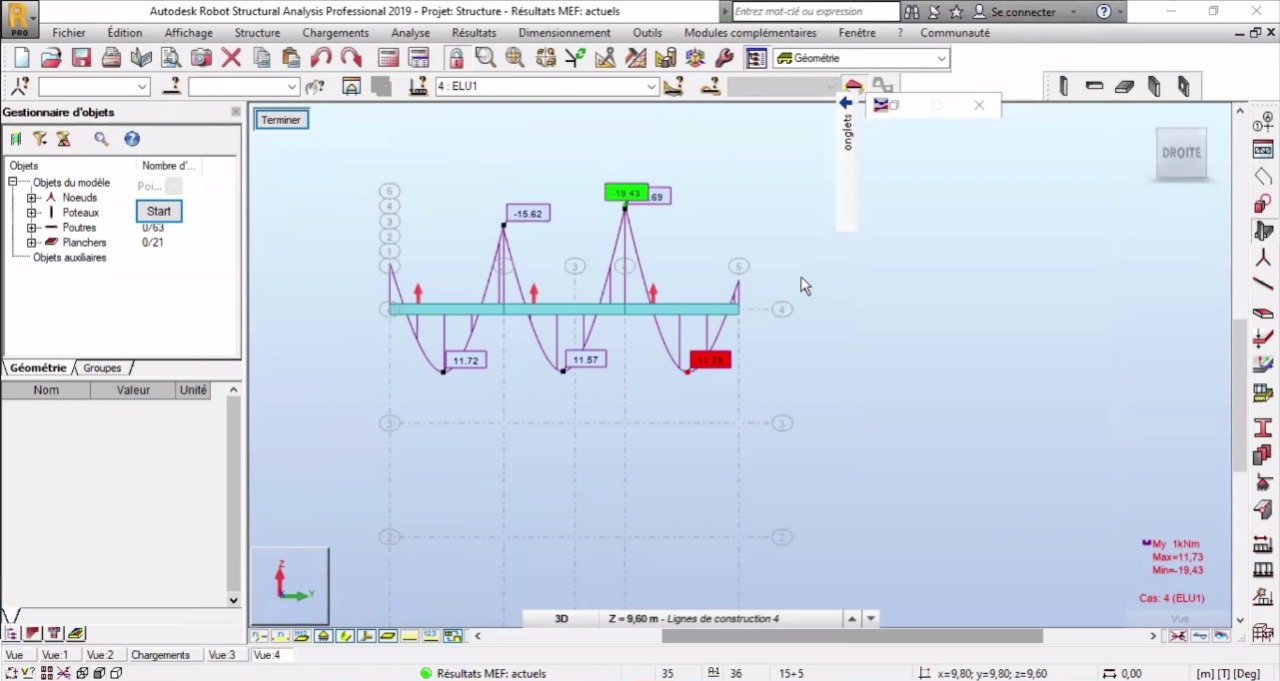Click the Calculations calculator icon
The image size is (1280, 681).
[389, 57]
